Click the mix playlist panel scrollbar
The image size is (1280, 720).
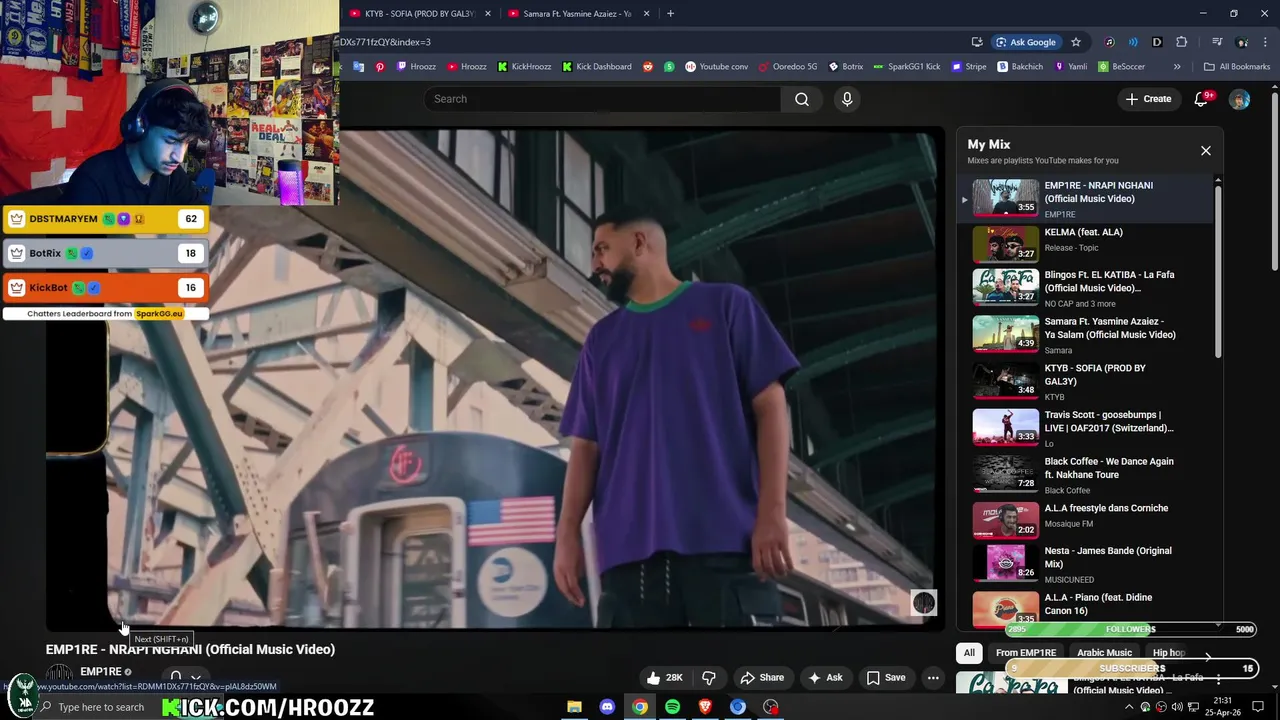tap(1218, 270)
